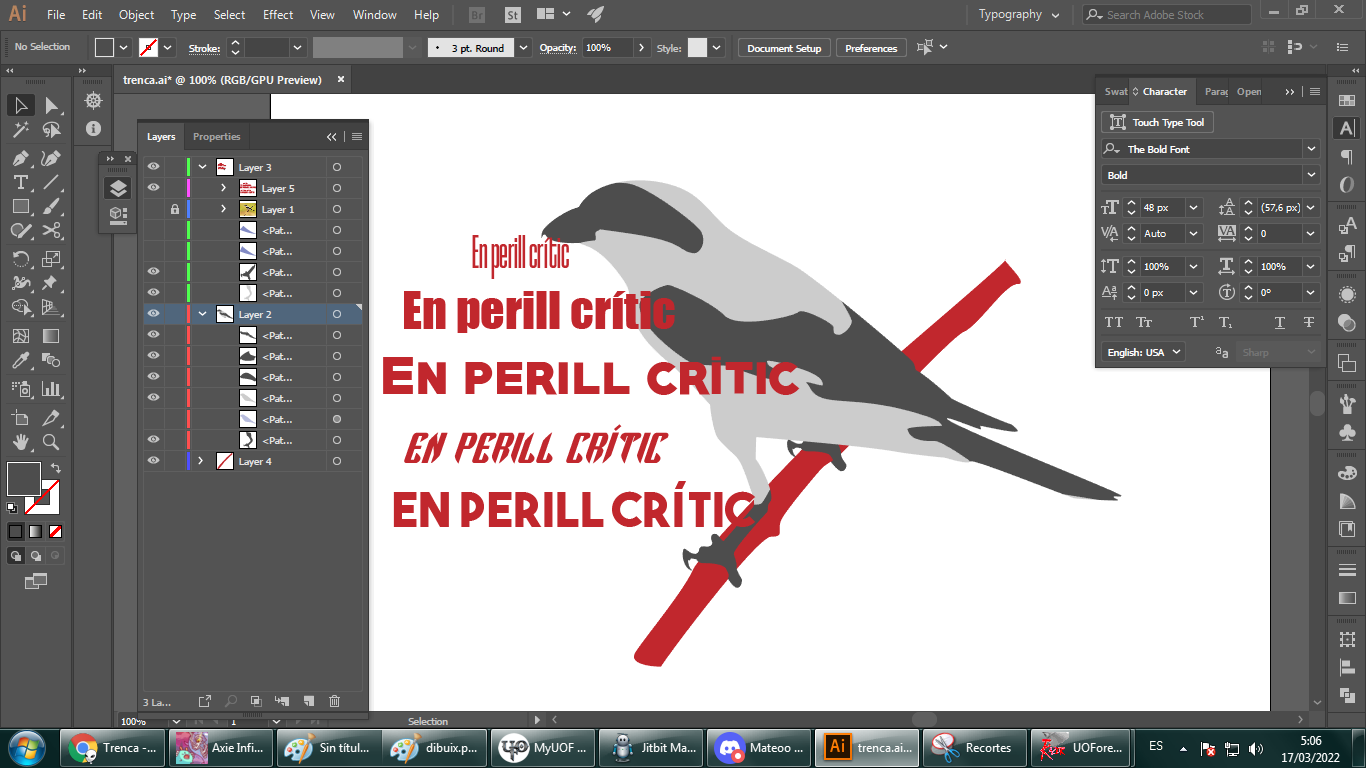This screenshot has height=768, width=1366.
Task: Open Character panel icon in right dock
Action: 1347,128
